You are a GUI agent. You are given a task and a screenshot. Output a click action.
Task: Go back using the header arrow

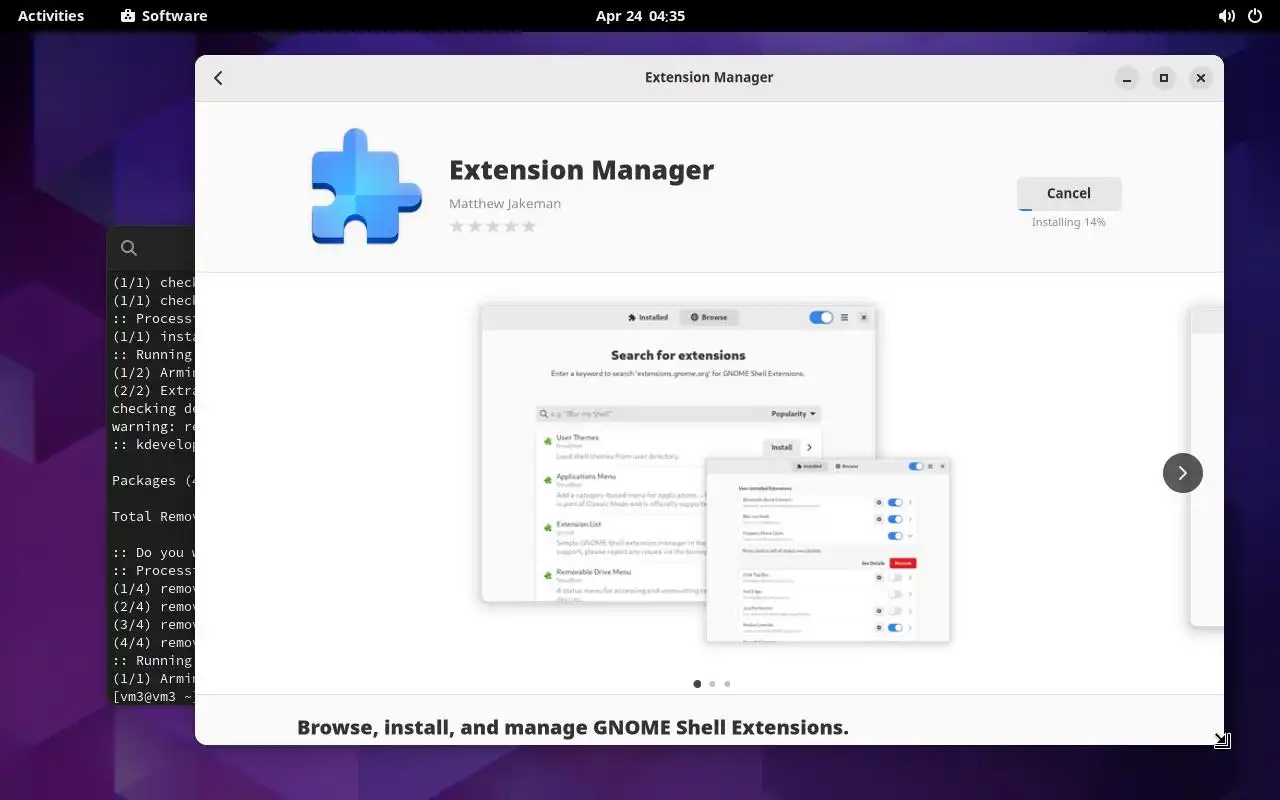pos(218,78)
